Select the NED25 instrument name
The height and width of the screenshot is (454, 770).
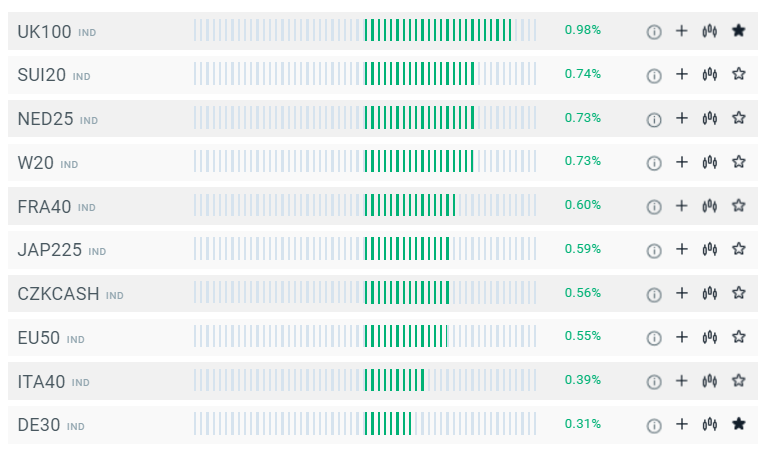pyautogui.click(x=46, y=118)
